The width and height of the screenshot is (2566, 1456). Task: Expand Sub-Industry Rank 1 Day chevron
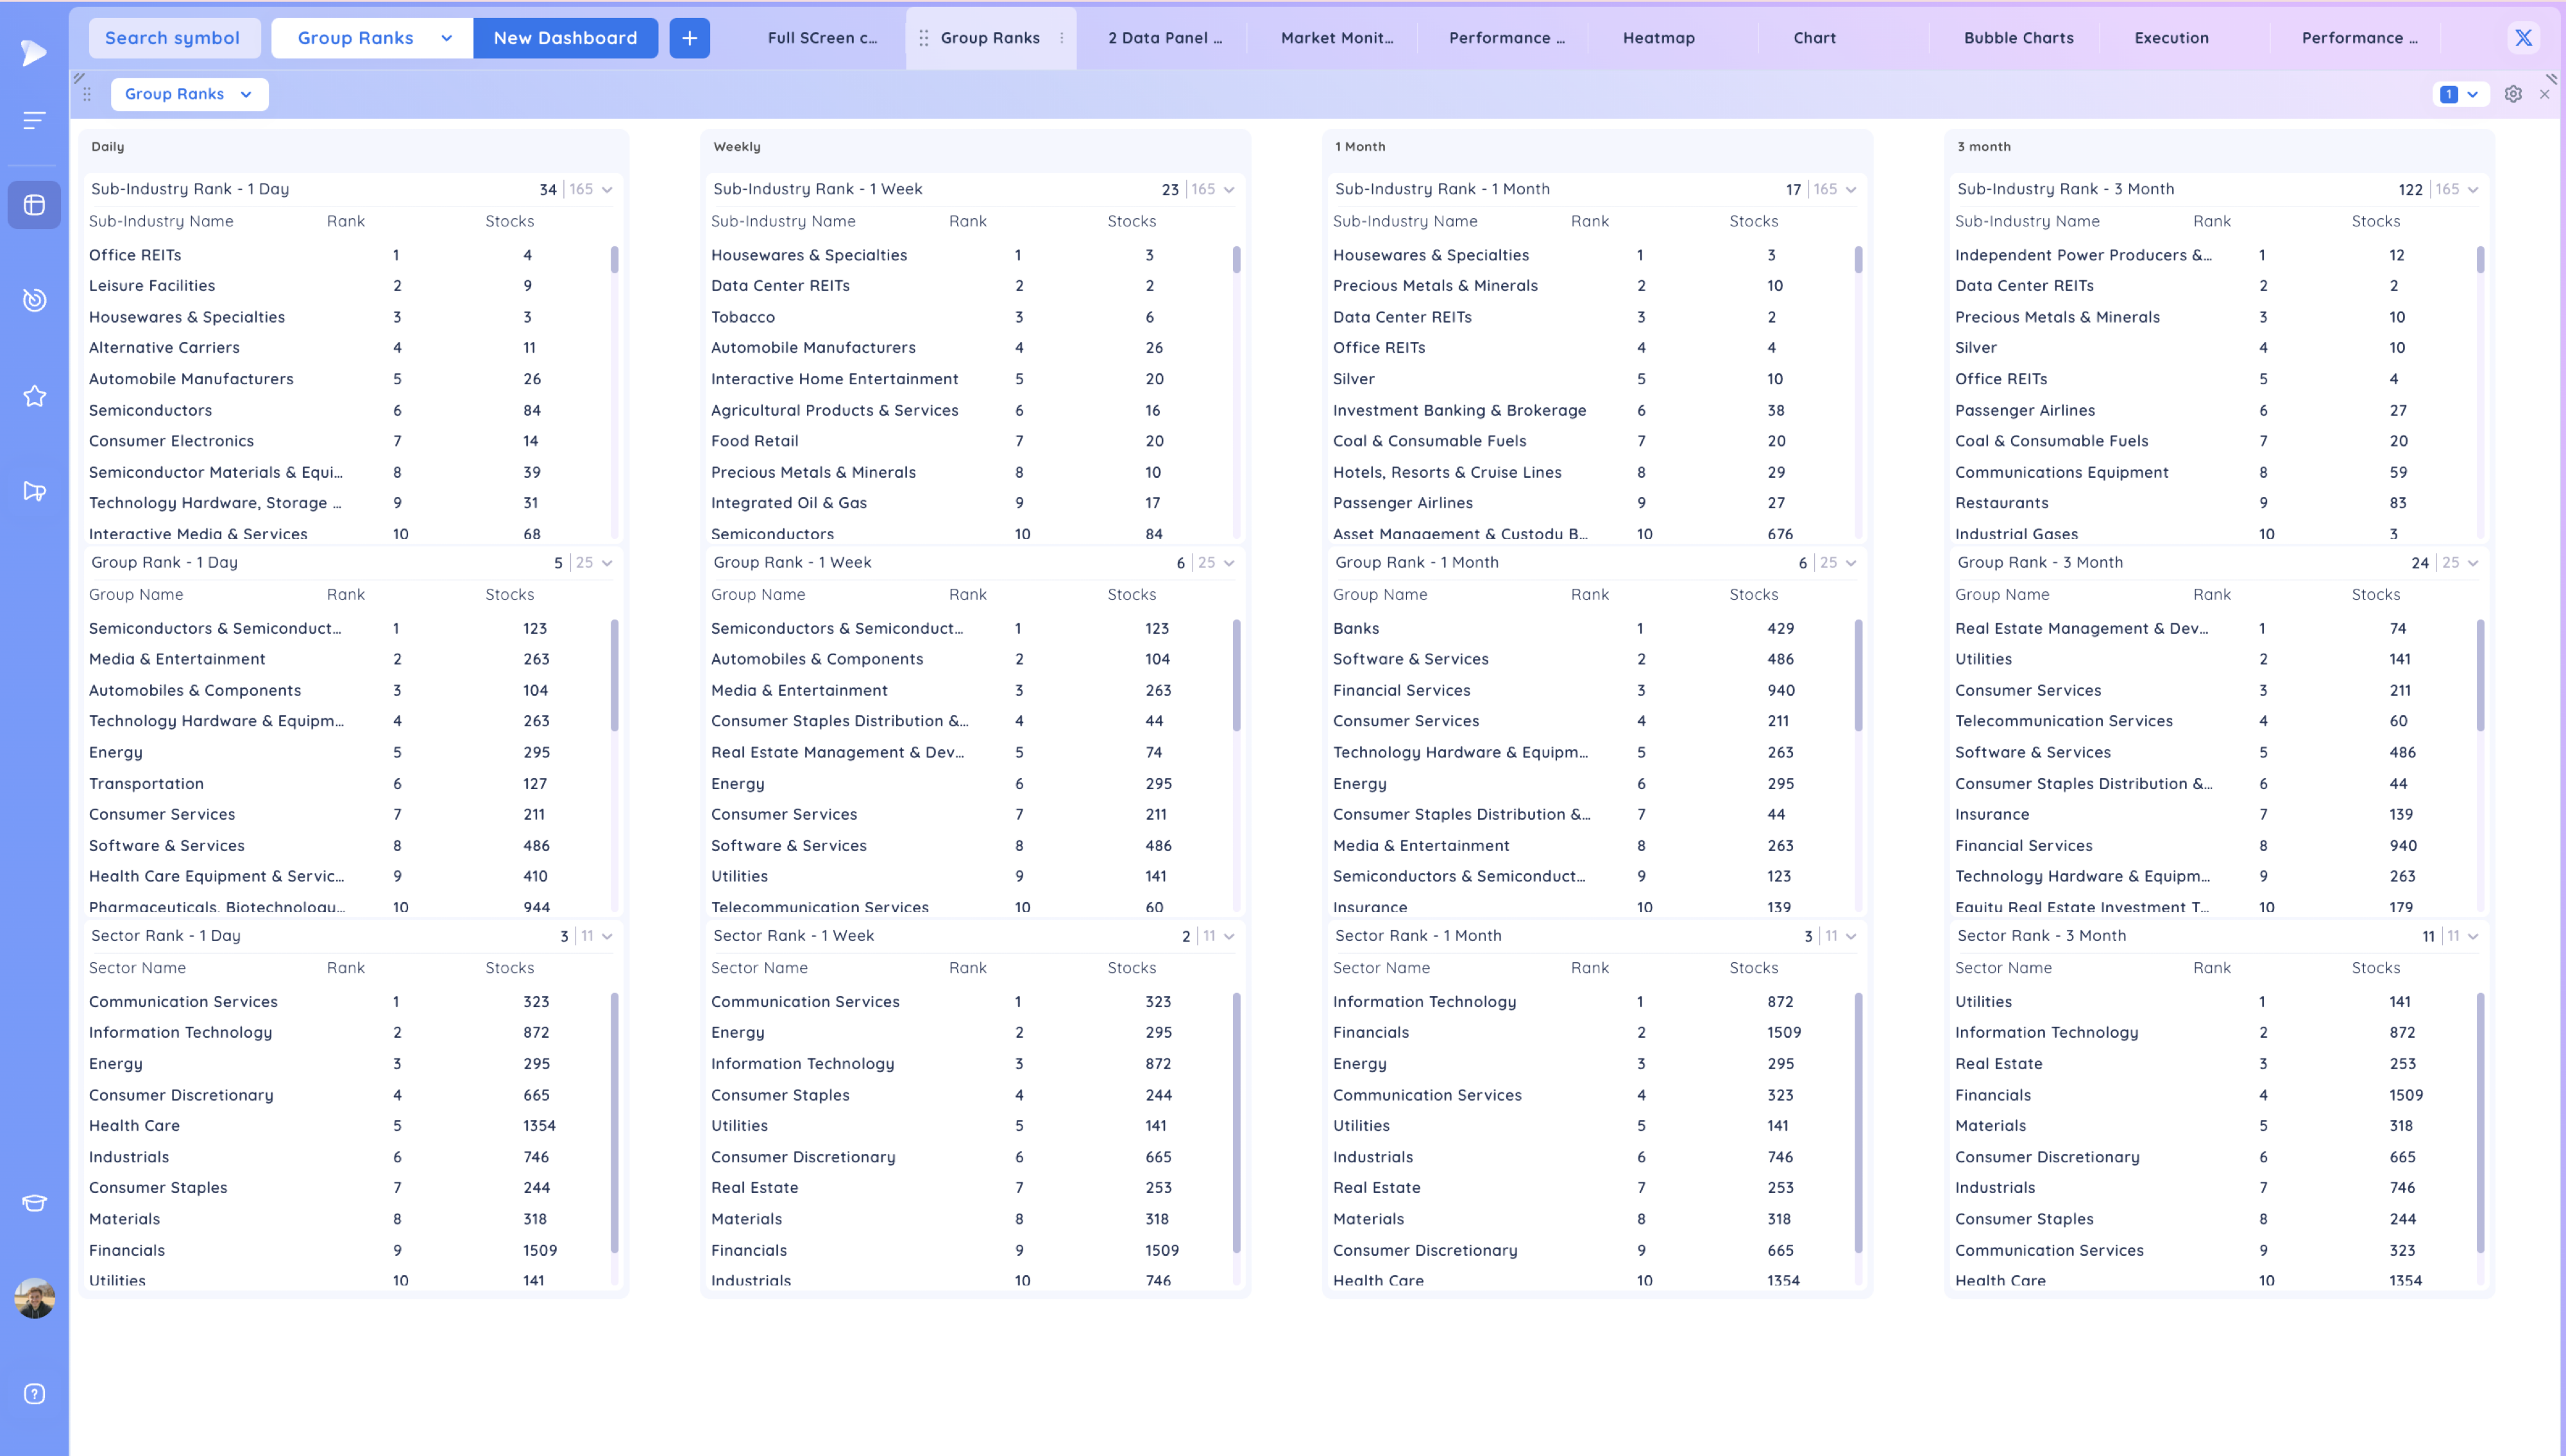point(607,190)
